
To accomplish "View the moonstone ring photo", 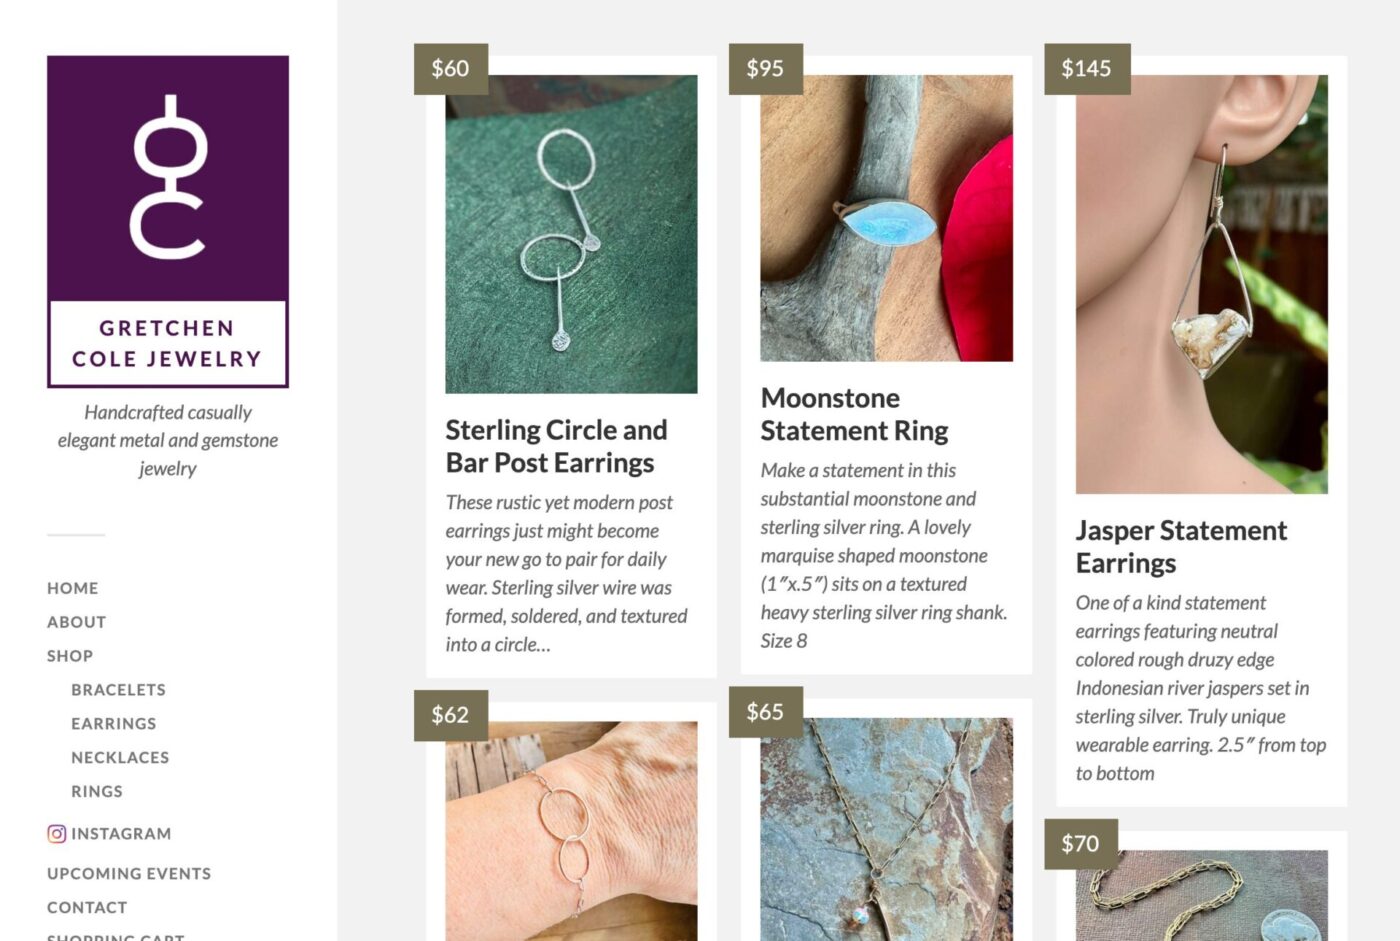I will click(x=886, y=218).
